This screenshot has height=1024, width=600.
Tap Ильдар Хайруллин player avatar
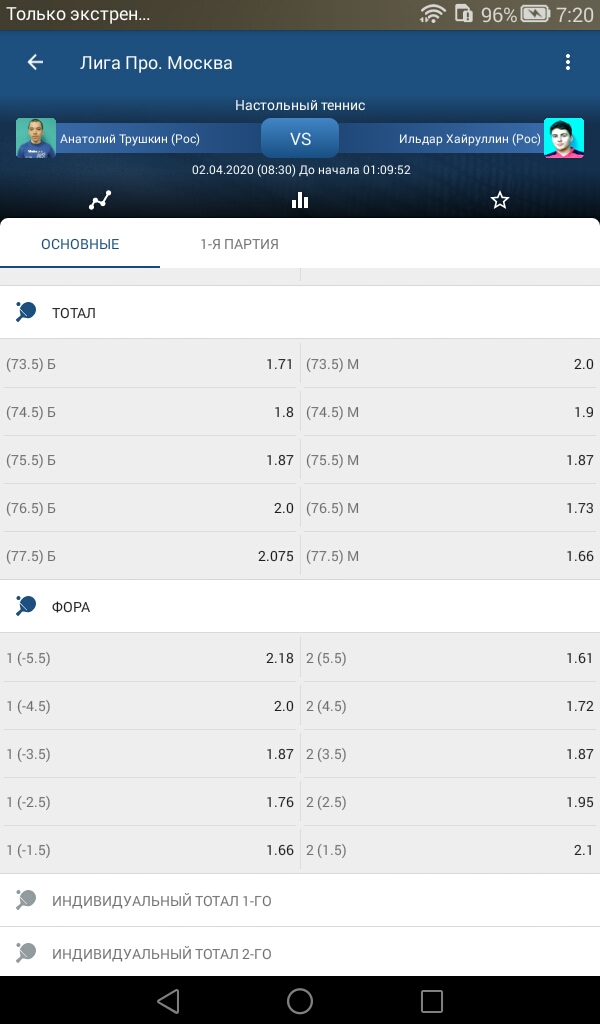[563, 138]
